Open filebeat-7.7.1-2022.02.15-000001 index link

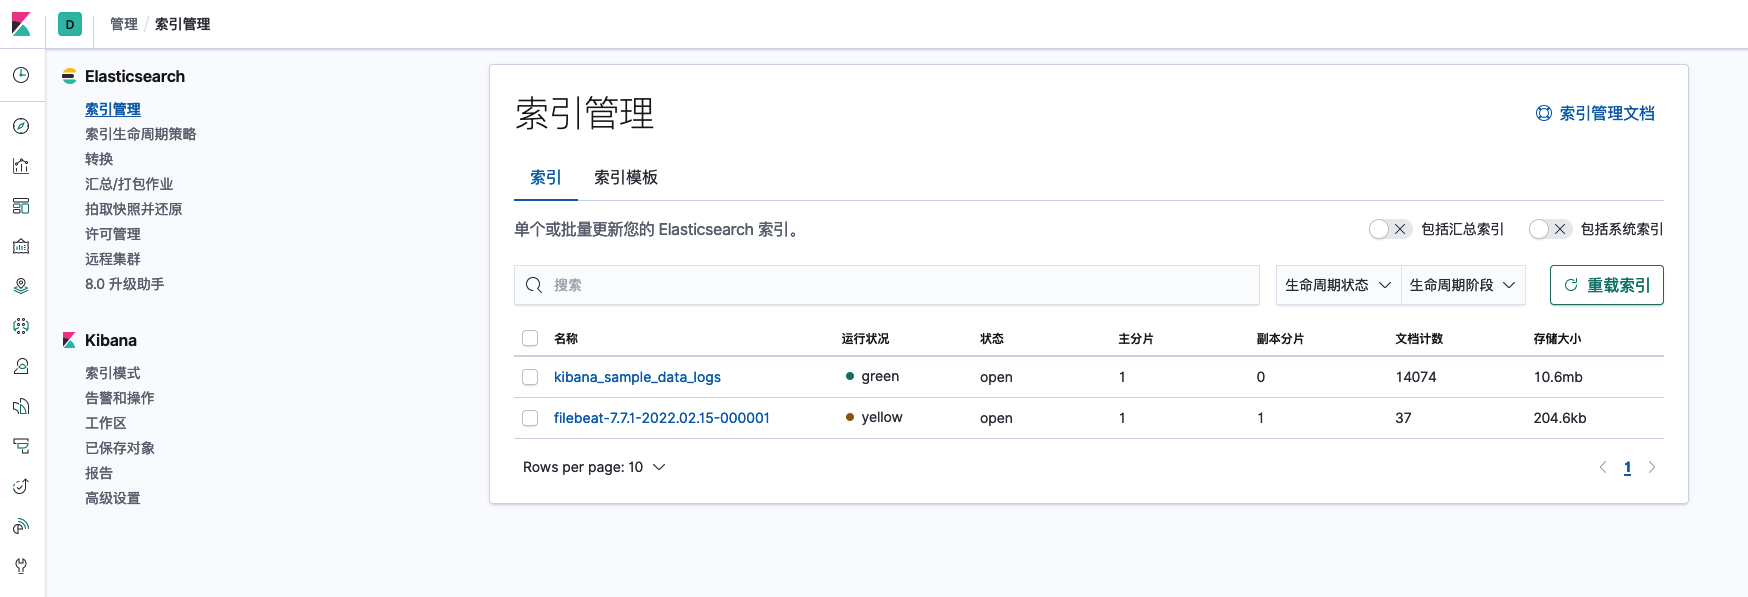[x=662, y=418]
